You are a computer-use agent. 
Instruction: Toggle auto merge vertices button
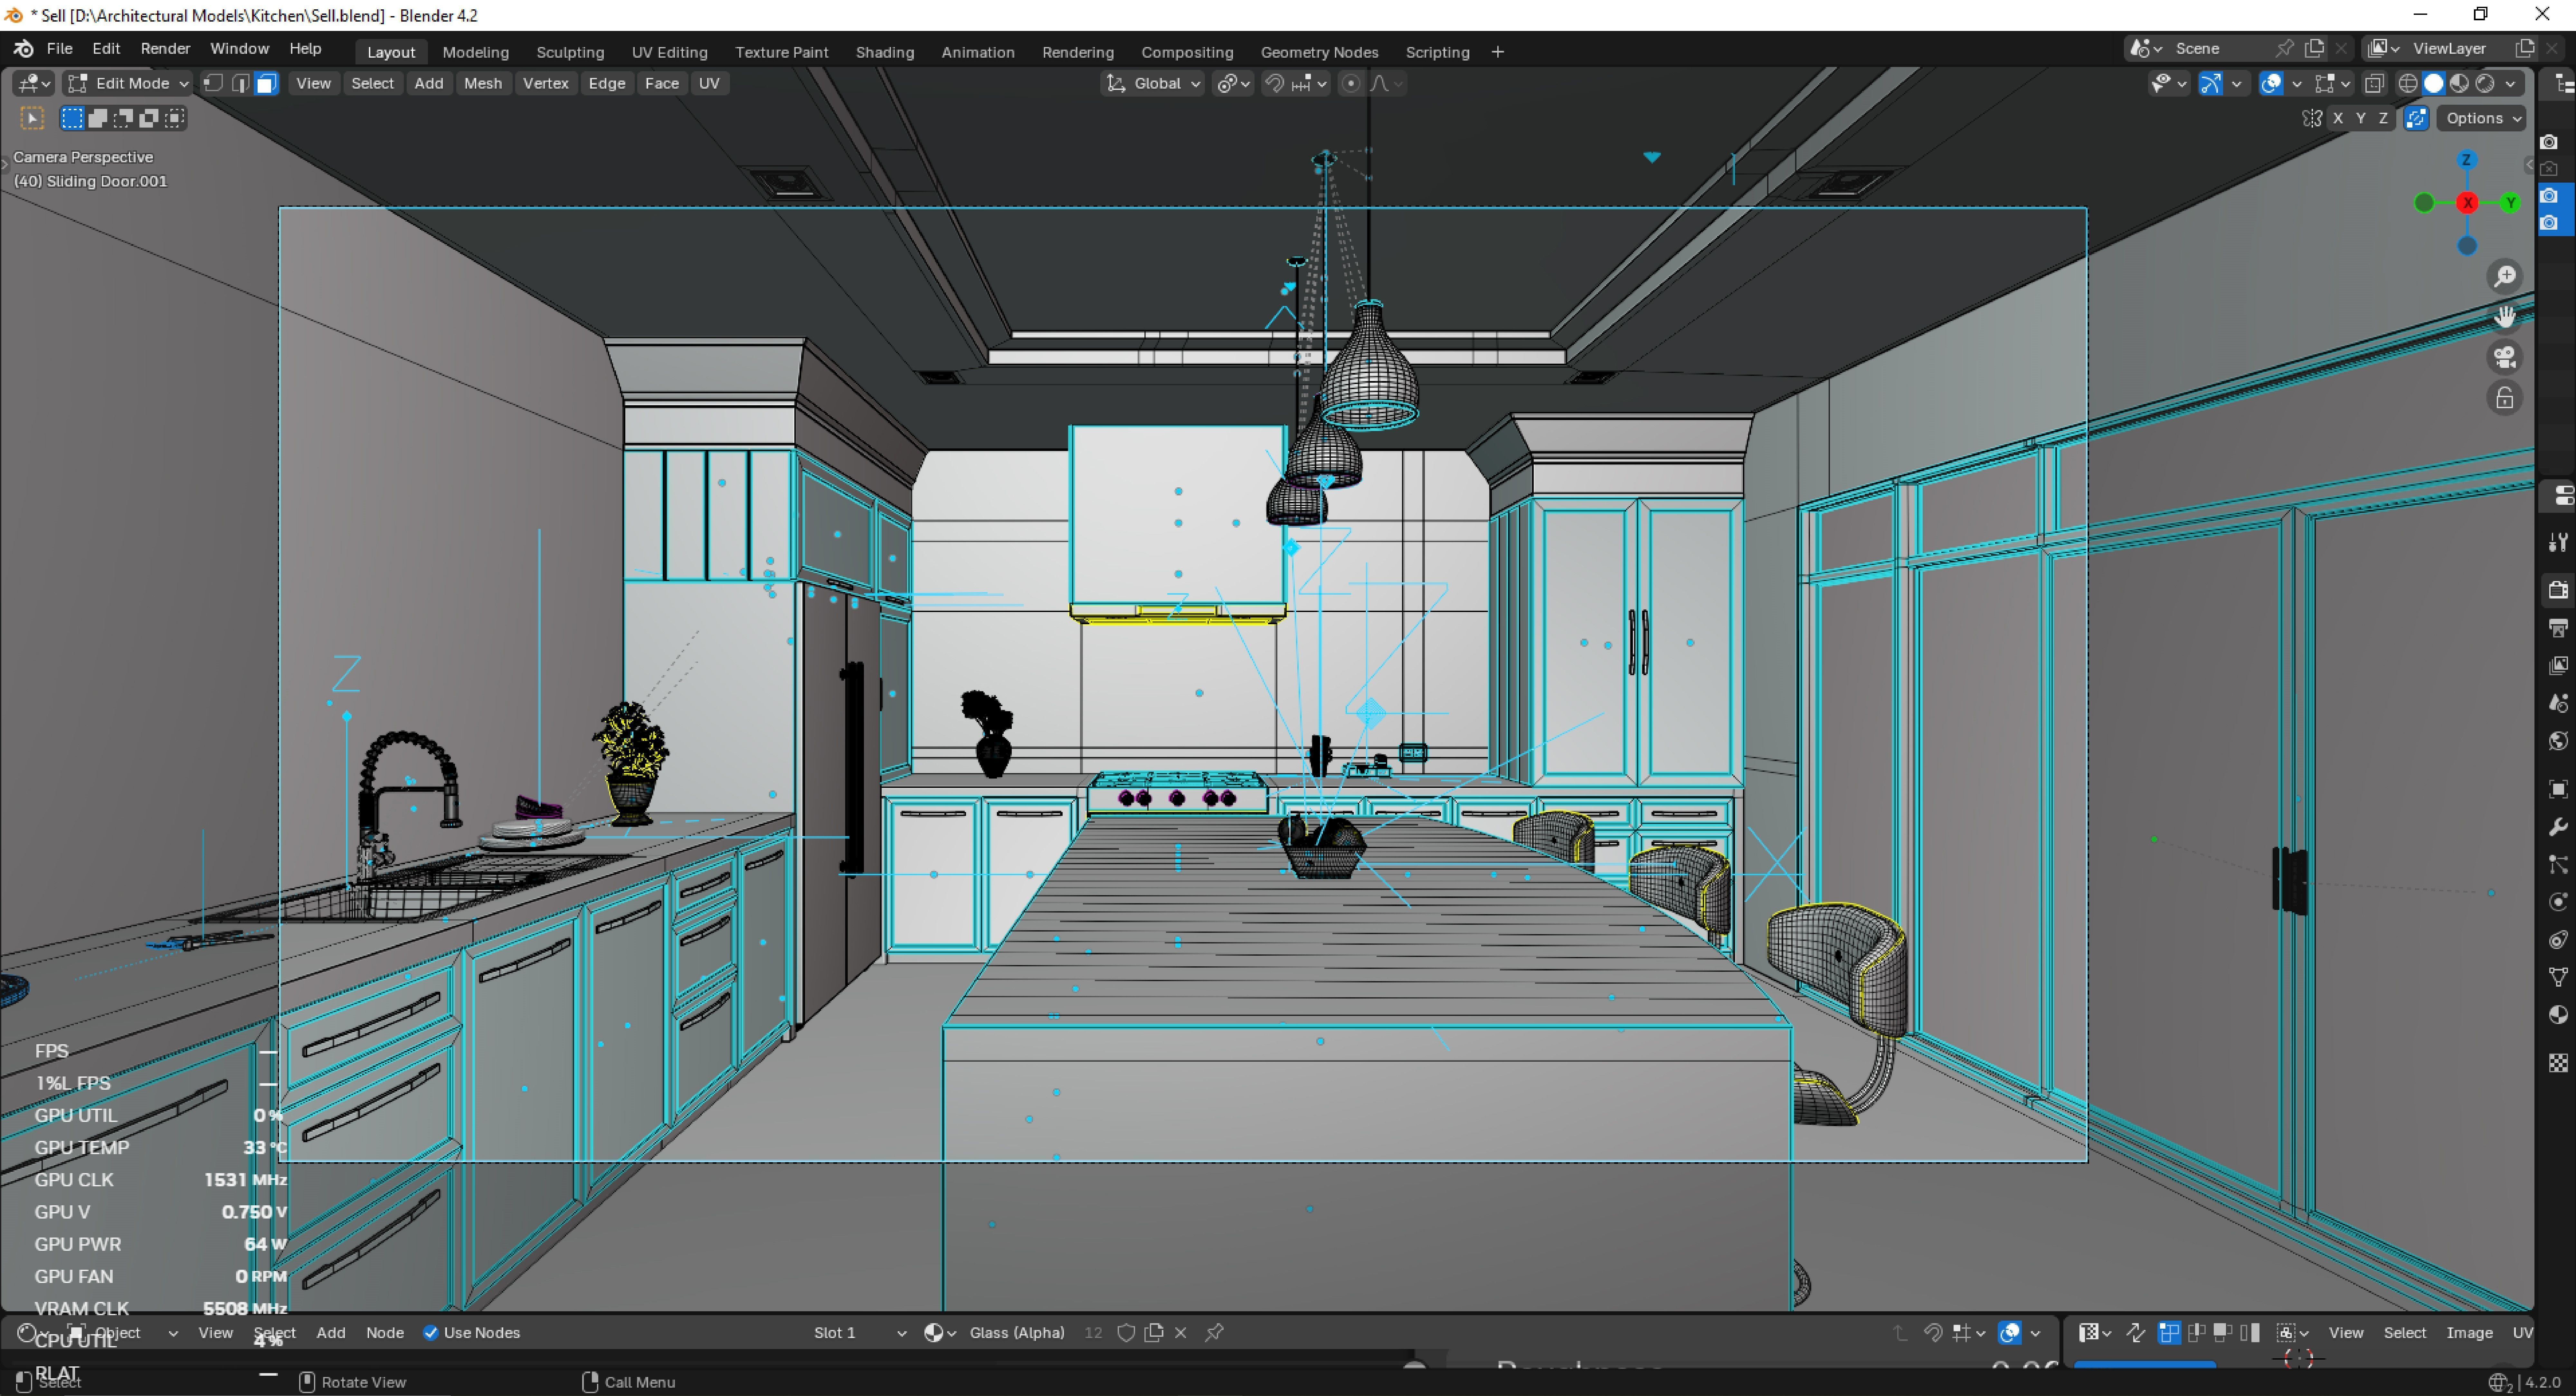[x=2417, y=118]
